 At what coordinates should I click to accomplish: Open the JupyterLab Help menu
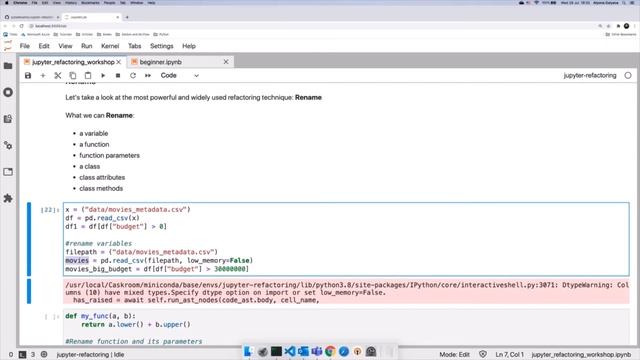click(189, 46)
